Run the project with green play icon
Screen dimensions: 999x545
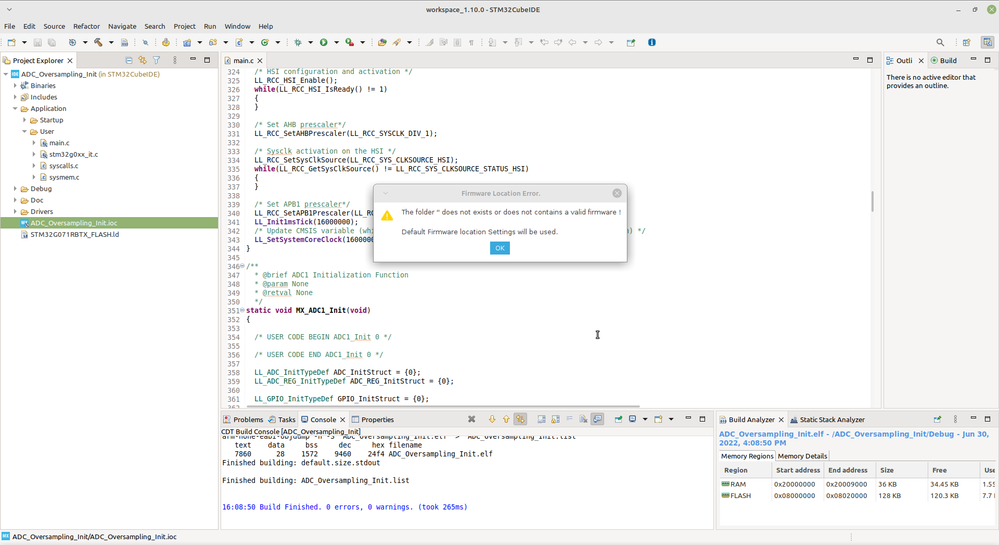point(324,43)
